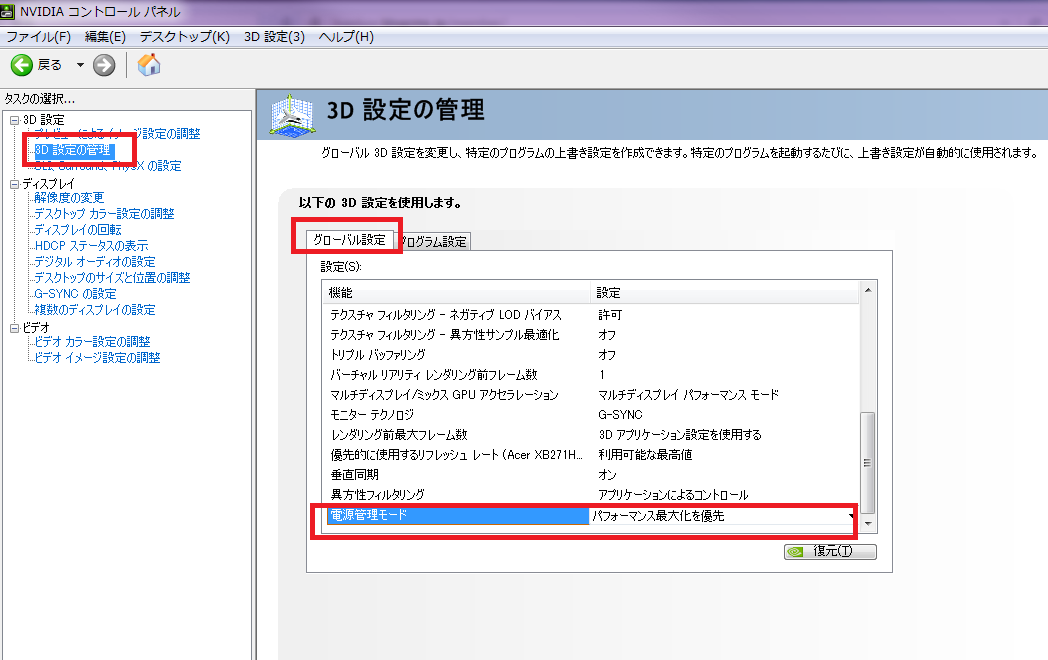Click the settings list scroll-down arrow
This screenshot has height=660, width=1048.
[x=868, y=524]
